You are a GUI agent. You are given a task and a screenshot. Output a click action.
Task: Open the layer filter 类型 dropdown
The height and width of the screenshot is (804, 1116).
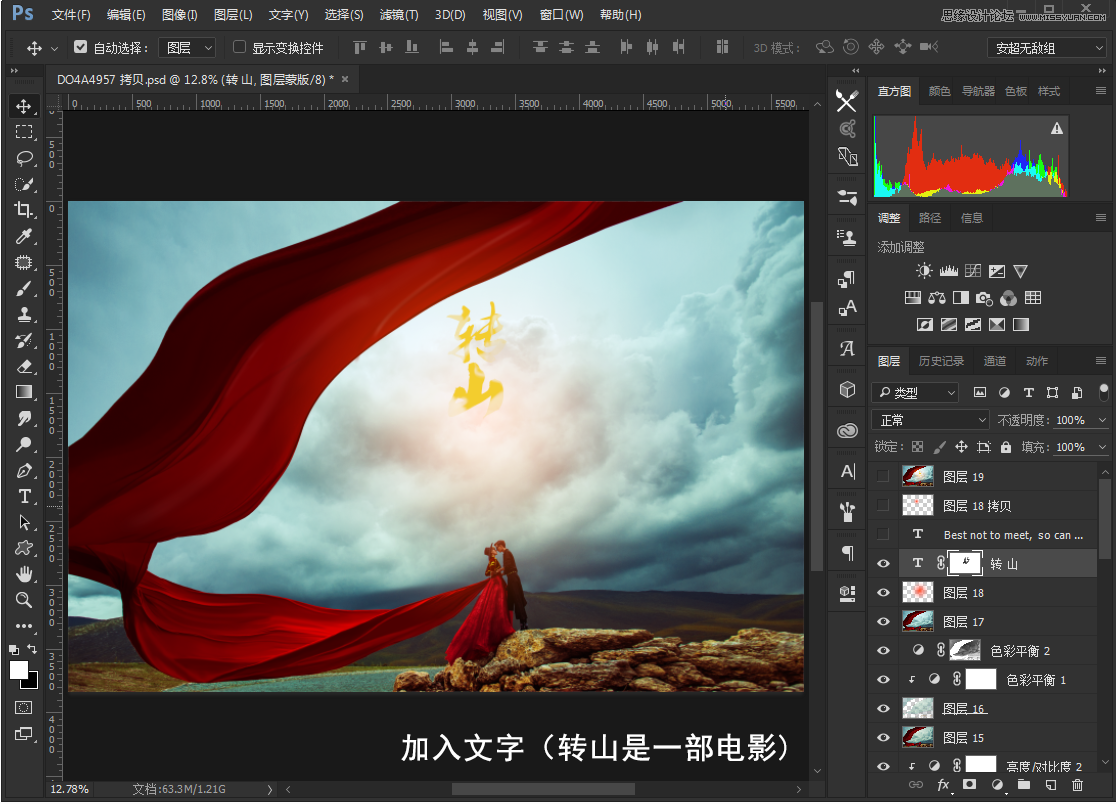pos(915,393)
